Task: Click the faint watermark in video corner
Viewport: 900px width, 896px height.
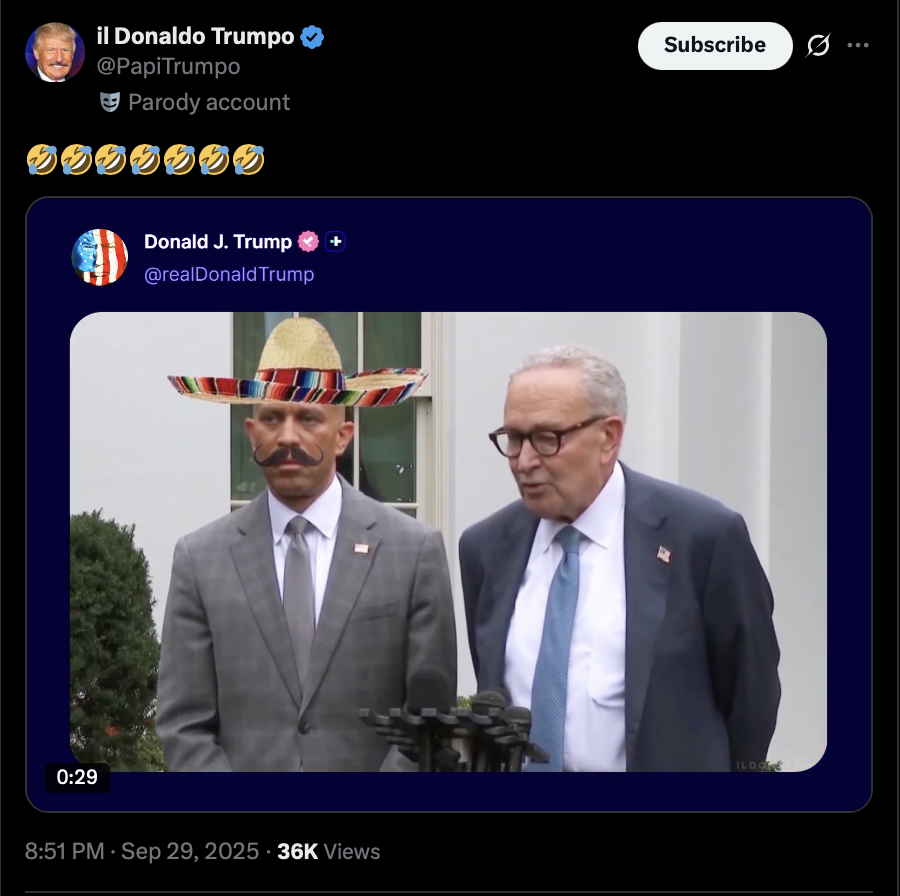Action: pos(768,765)
